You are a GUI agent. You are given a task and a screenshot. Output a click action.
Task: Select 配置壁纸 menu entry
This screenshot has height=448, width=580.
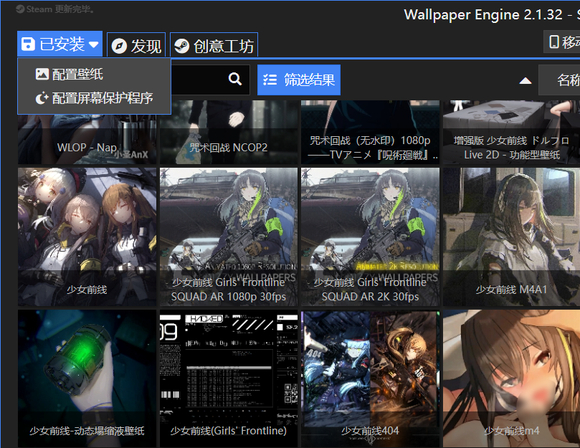(x=94, y=74)
